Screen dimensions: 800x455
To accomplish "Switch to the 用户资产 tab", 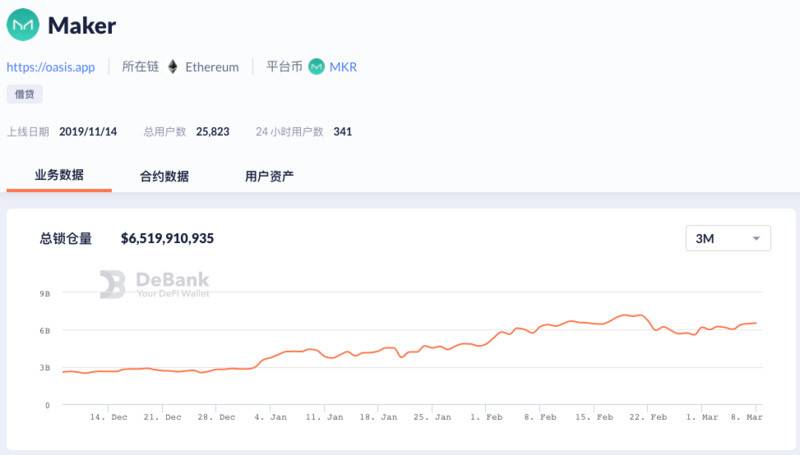I will [x=269, y=176].
